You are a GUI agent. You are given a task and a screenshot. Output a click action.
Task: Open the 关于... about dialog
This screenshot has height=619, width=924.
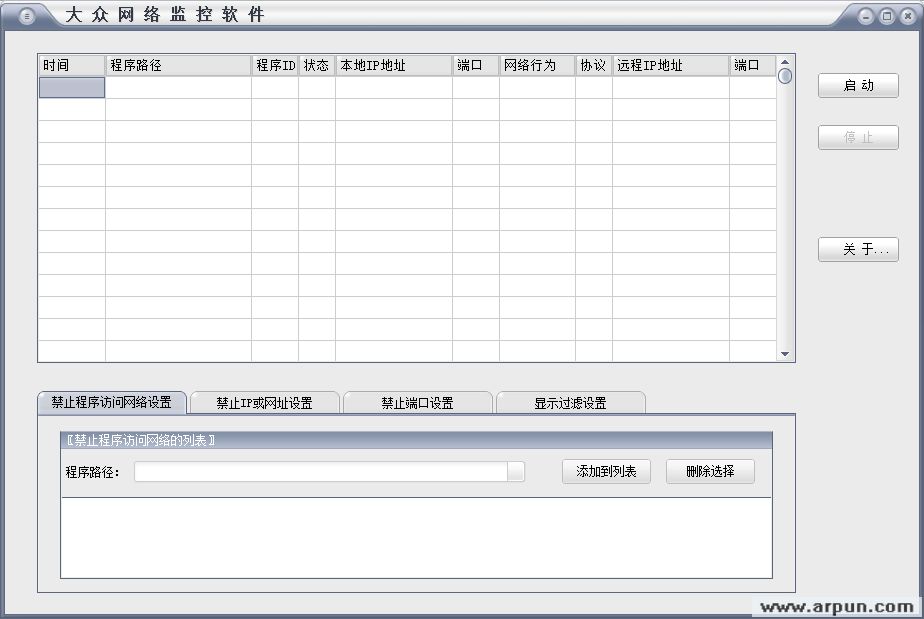click(858, 249)
